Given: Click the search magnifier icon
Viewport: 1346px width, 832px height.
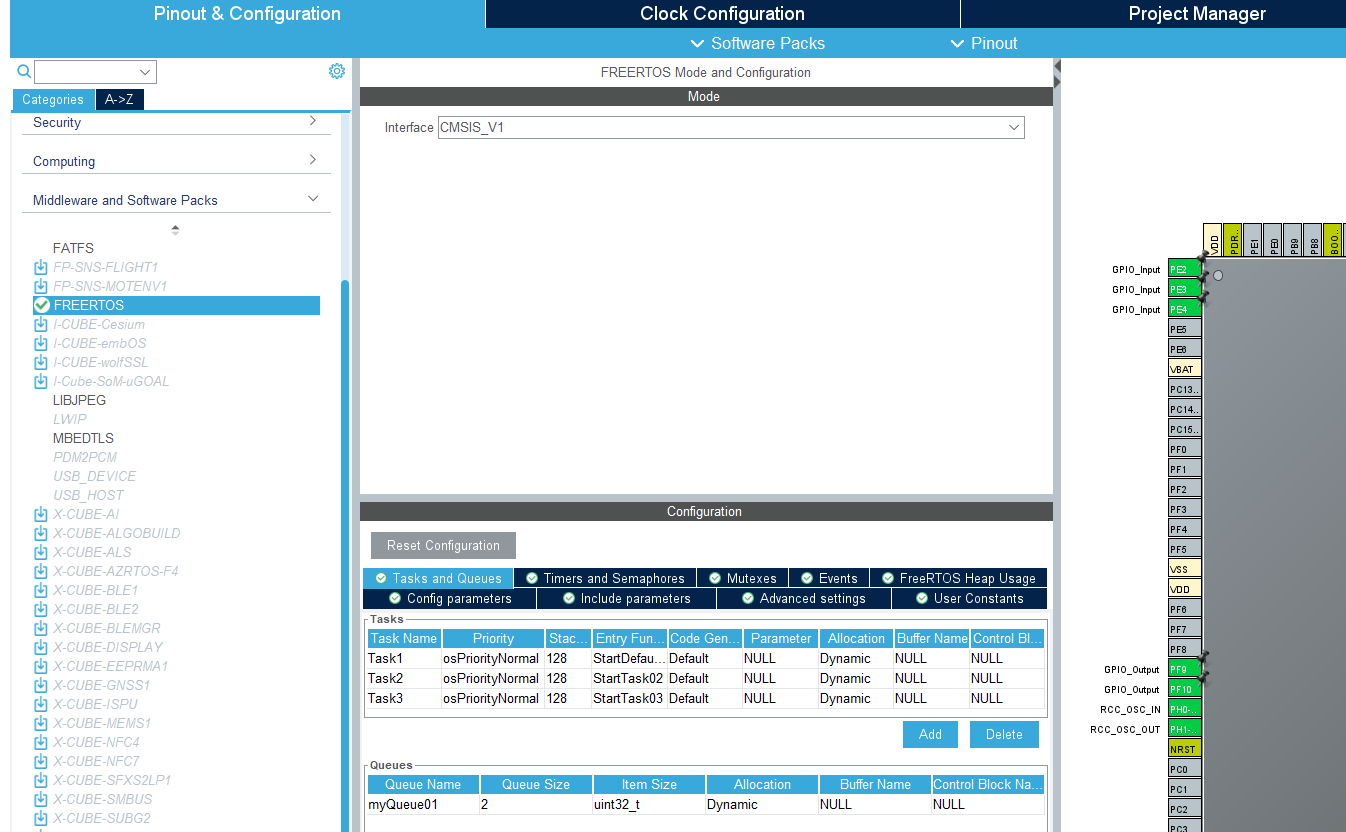Looking at the screenshot, I should tap(24, 71).
